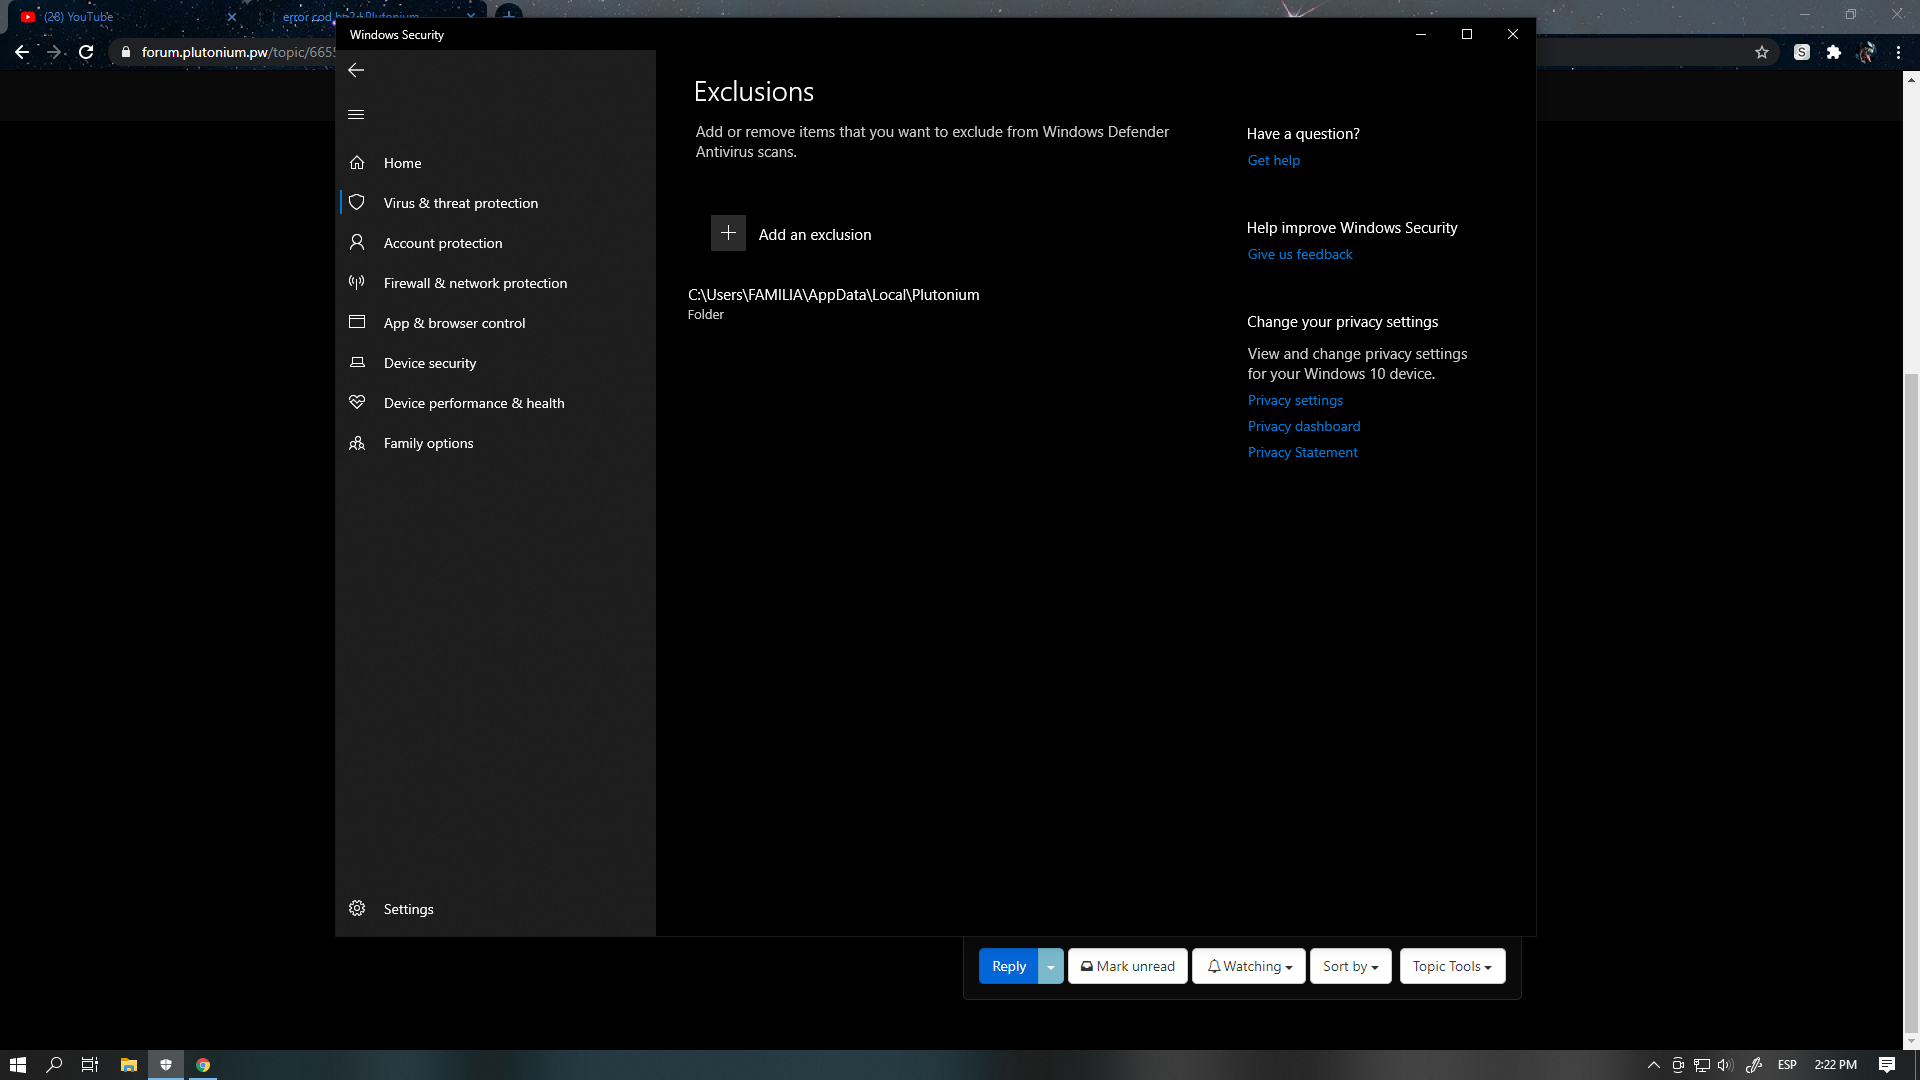The width and height of the screenshot is (1920, 1080).
Task: Open the Windows Start menu
Action: click(18, 1065)
